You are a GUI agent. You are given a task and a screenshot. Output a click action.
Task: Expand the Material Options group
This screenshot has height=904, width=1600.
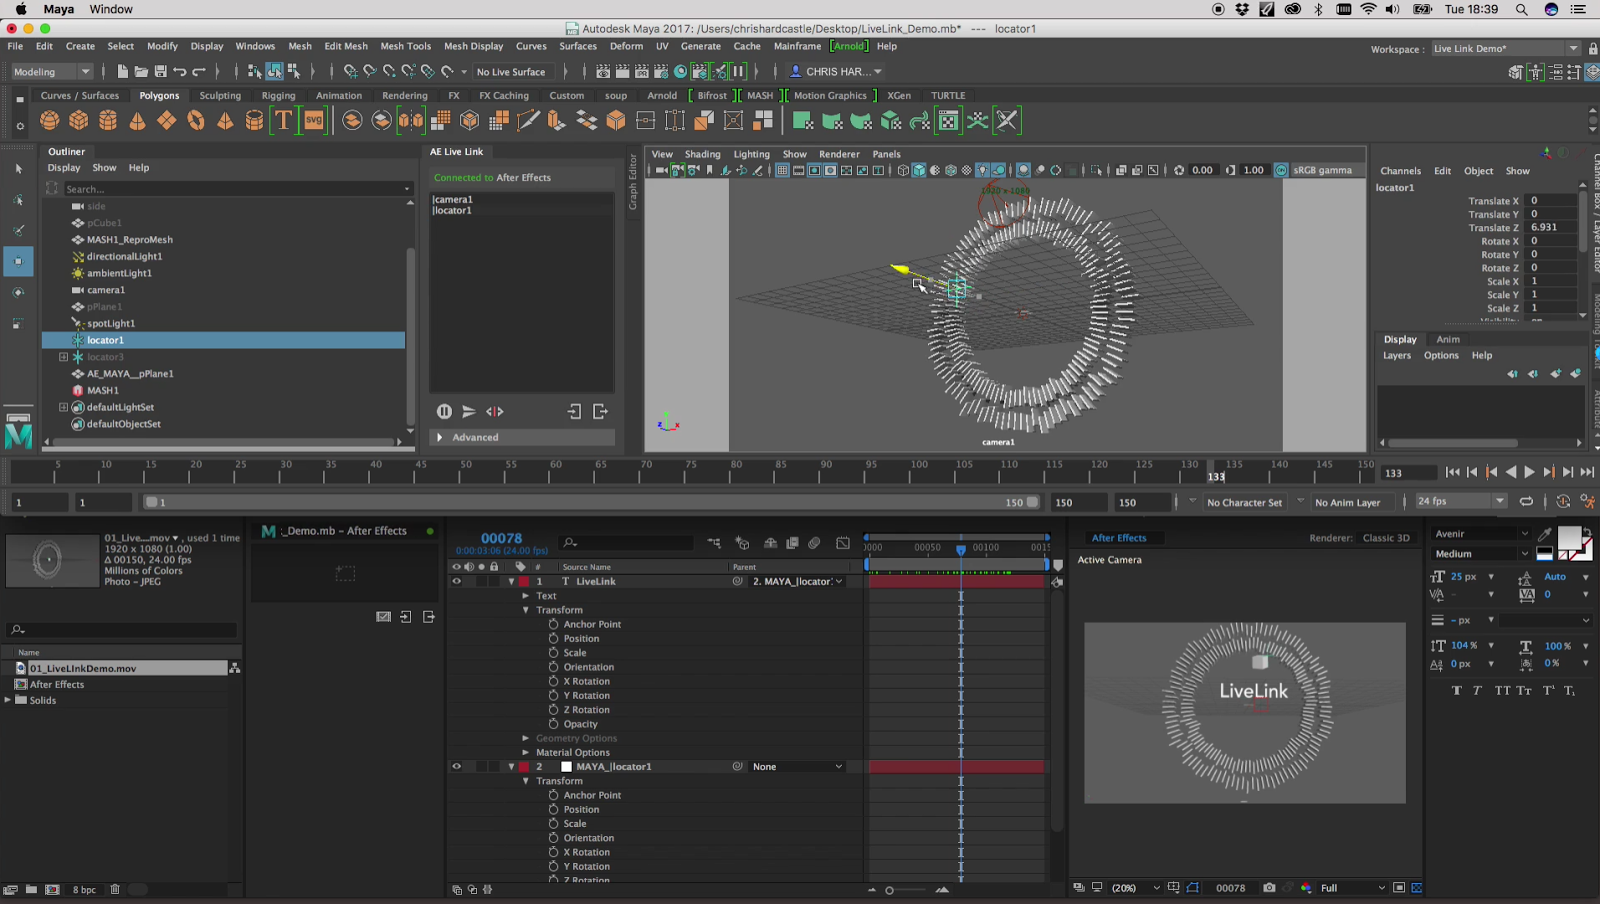pyautogui.click(x=526, y=752)
